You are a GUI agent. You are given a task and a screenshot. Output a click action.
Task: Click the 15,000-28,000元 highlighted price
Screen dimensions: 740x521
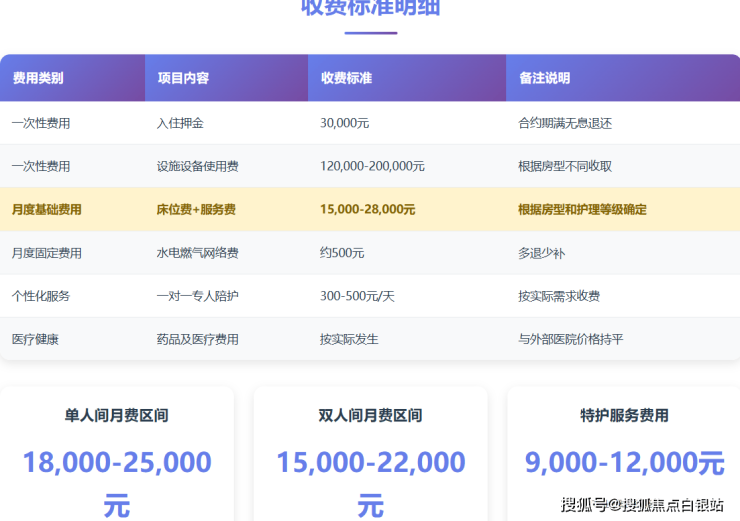[x=367, y=210]
